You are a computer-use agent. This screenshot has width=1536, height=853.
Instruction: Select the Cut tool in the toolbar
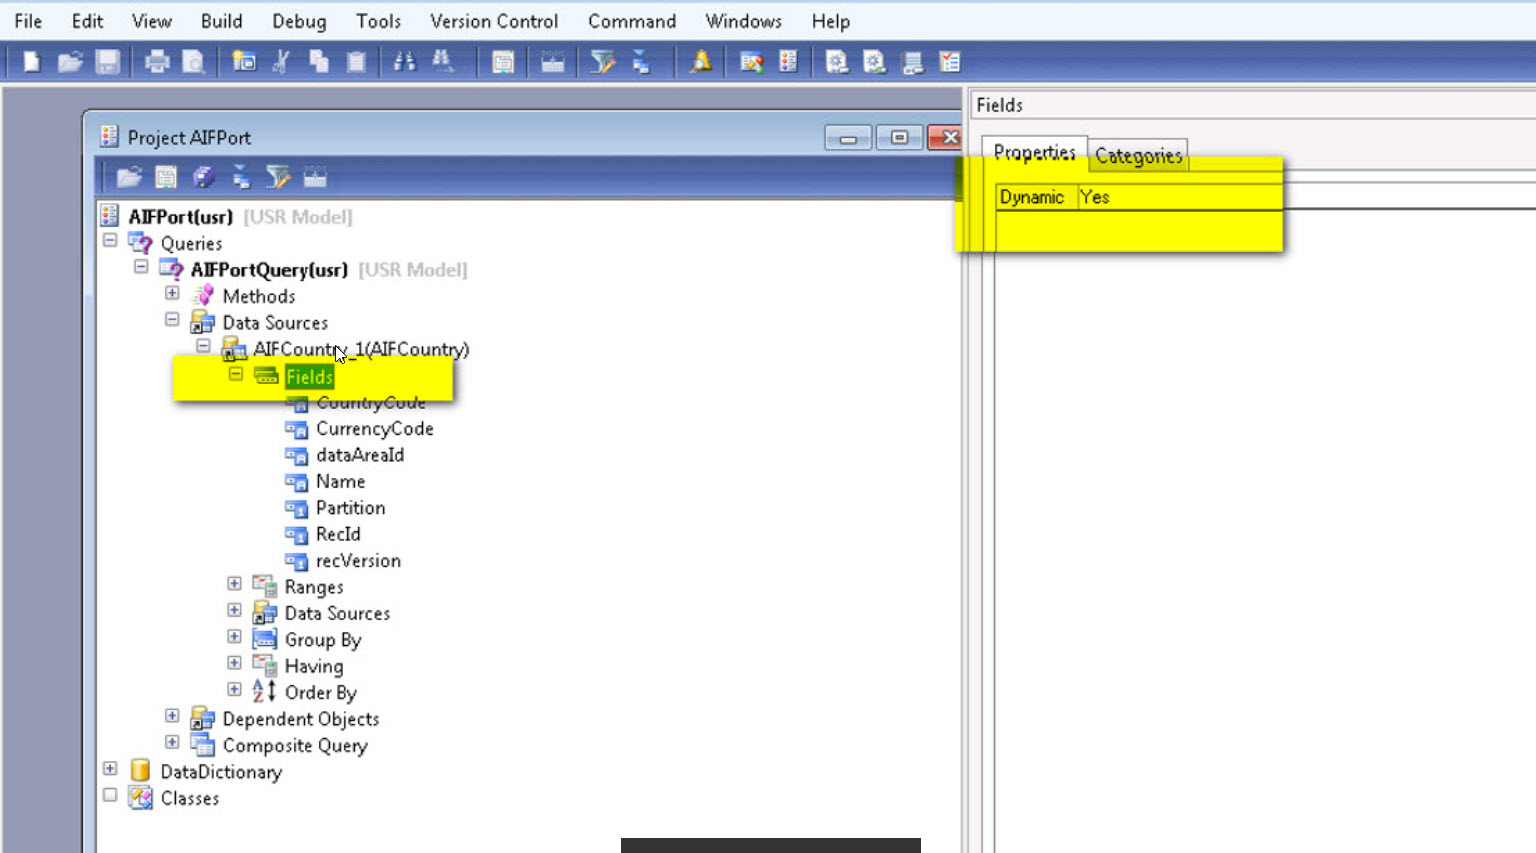(x=281, y=62)
